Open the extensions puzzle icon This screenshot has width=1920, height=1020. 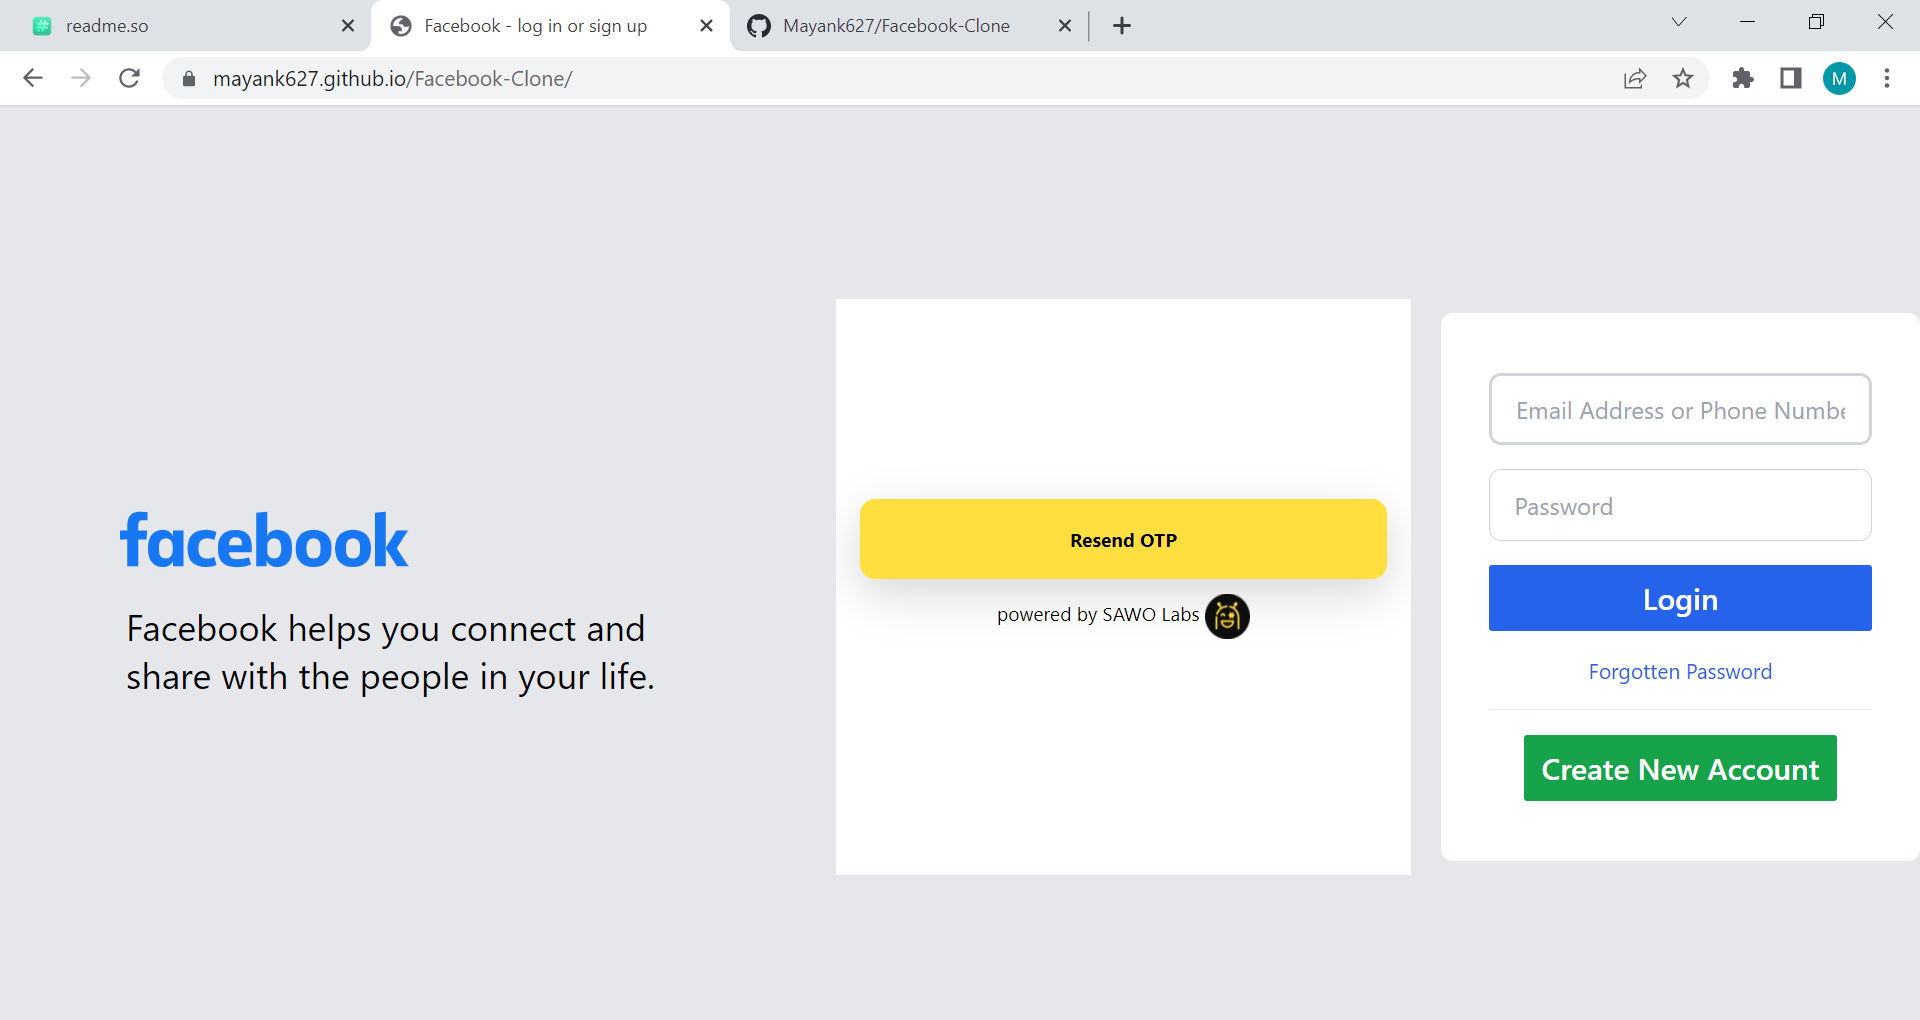coord(1743,78)
